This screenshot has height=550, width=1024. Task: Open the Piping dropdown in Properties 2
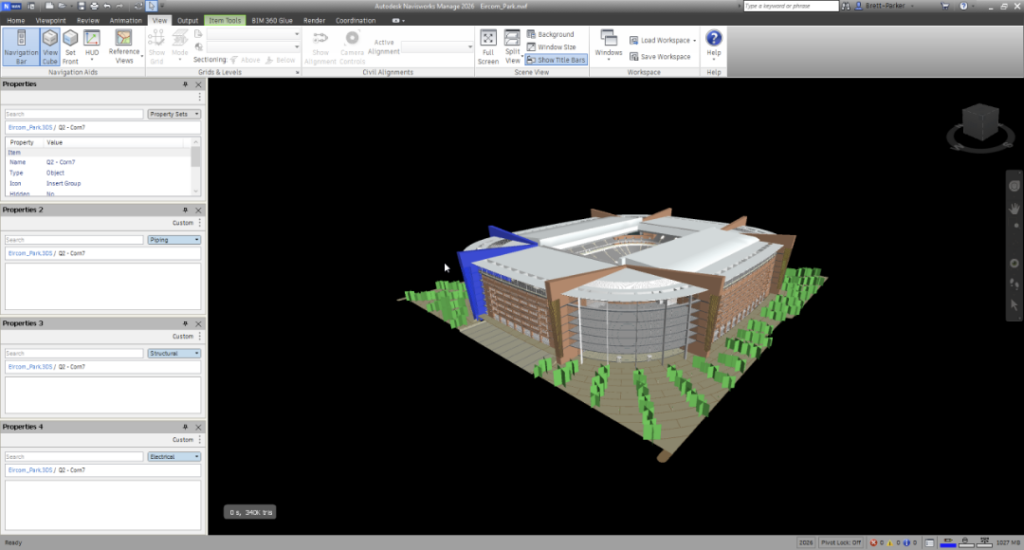coord(174,240)
